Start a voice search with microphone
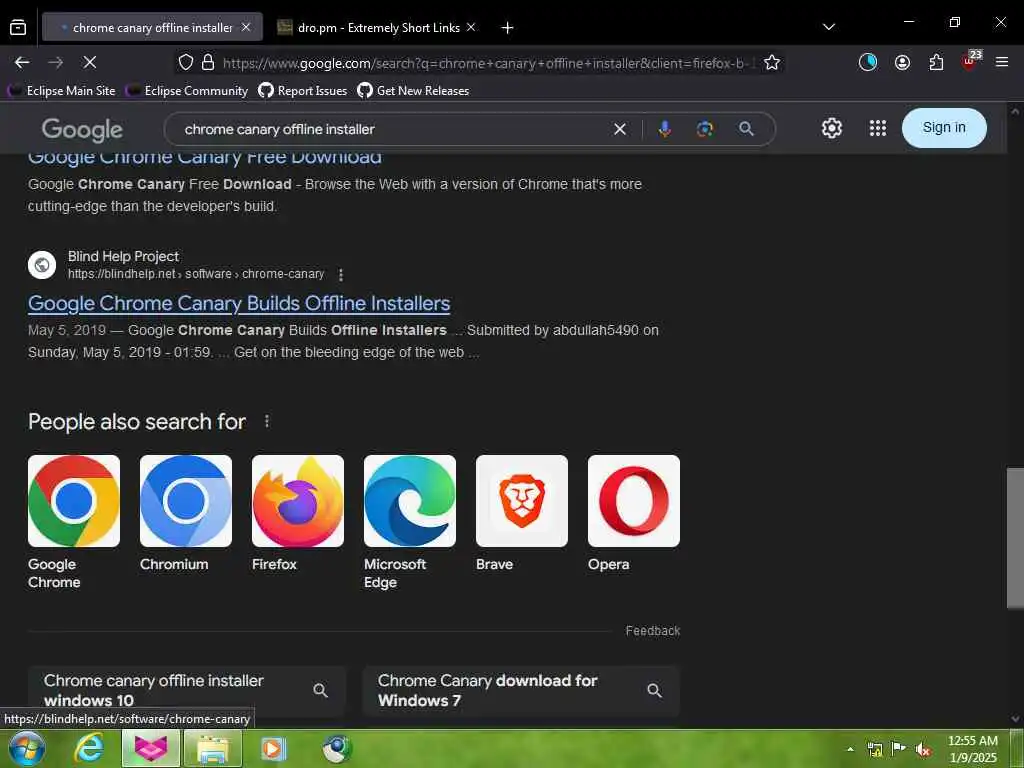 pyautogui.click(x=665, y=129)
